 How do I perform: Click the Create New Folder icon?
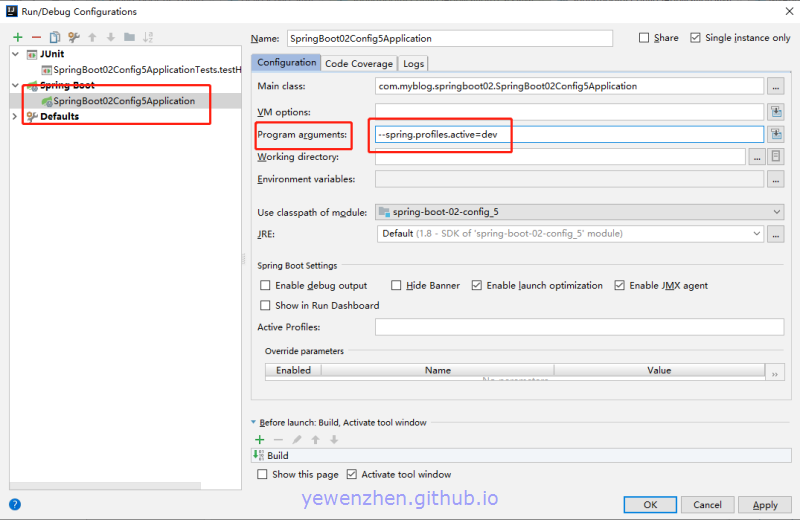click(129, 37)
